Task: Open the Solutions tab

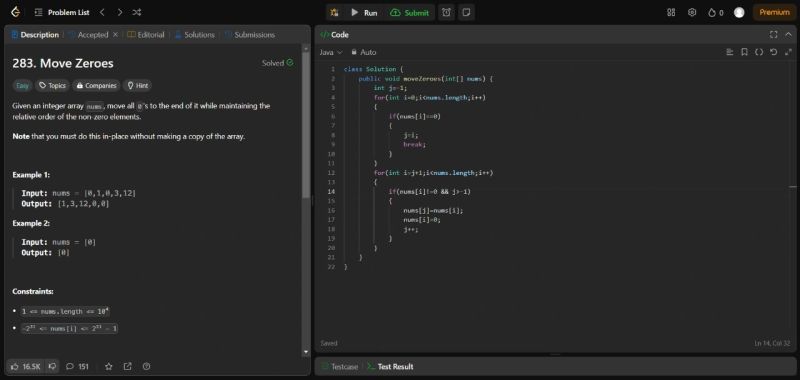Action: point(194,35)
